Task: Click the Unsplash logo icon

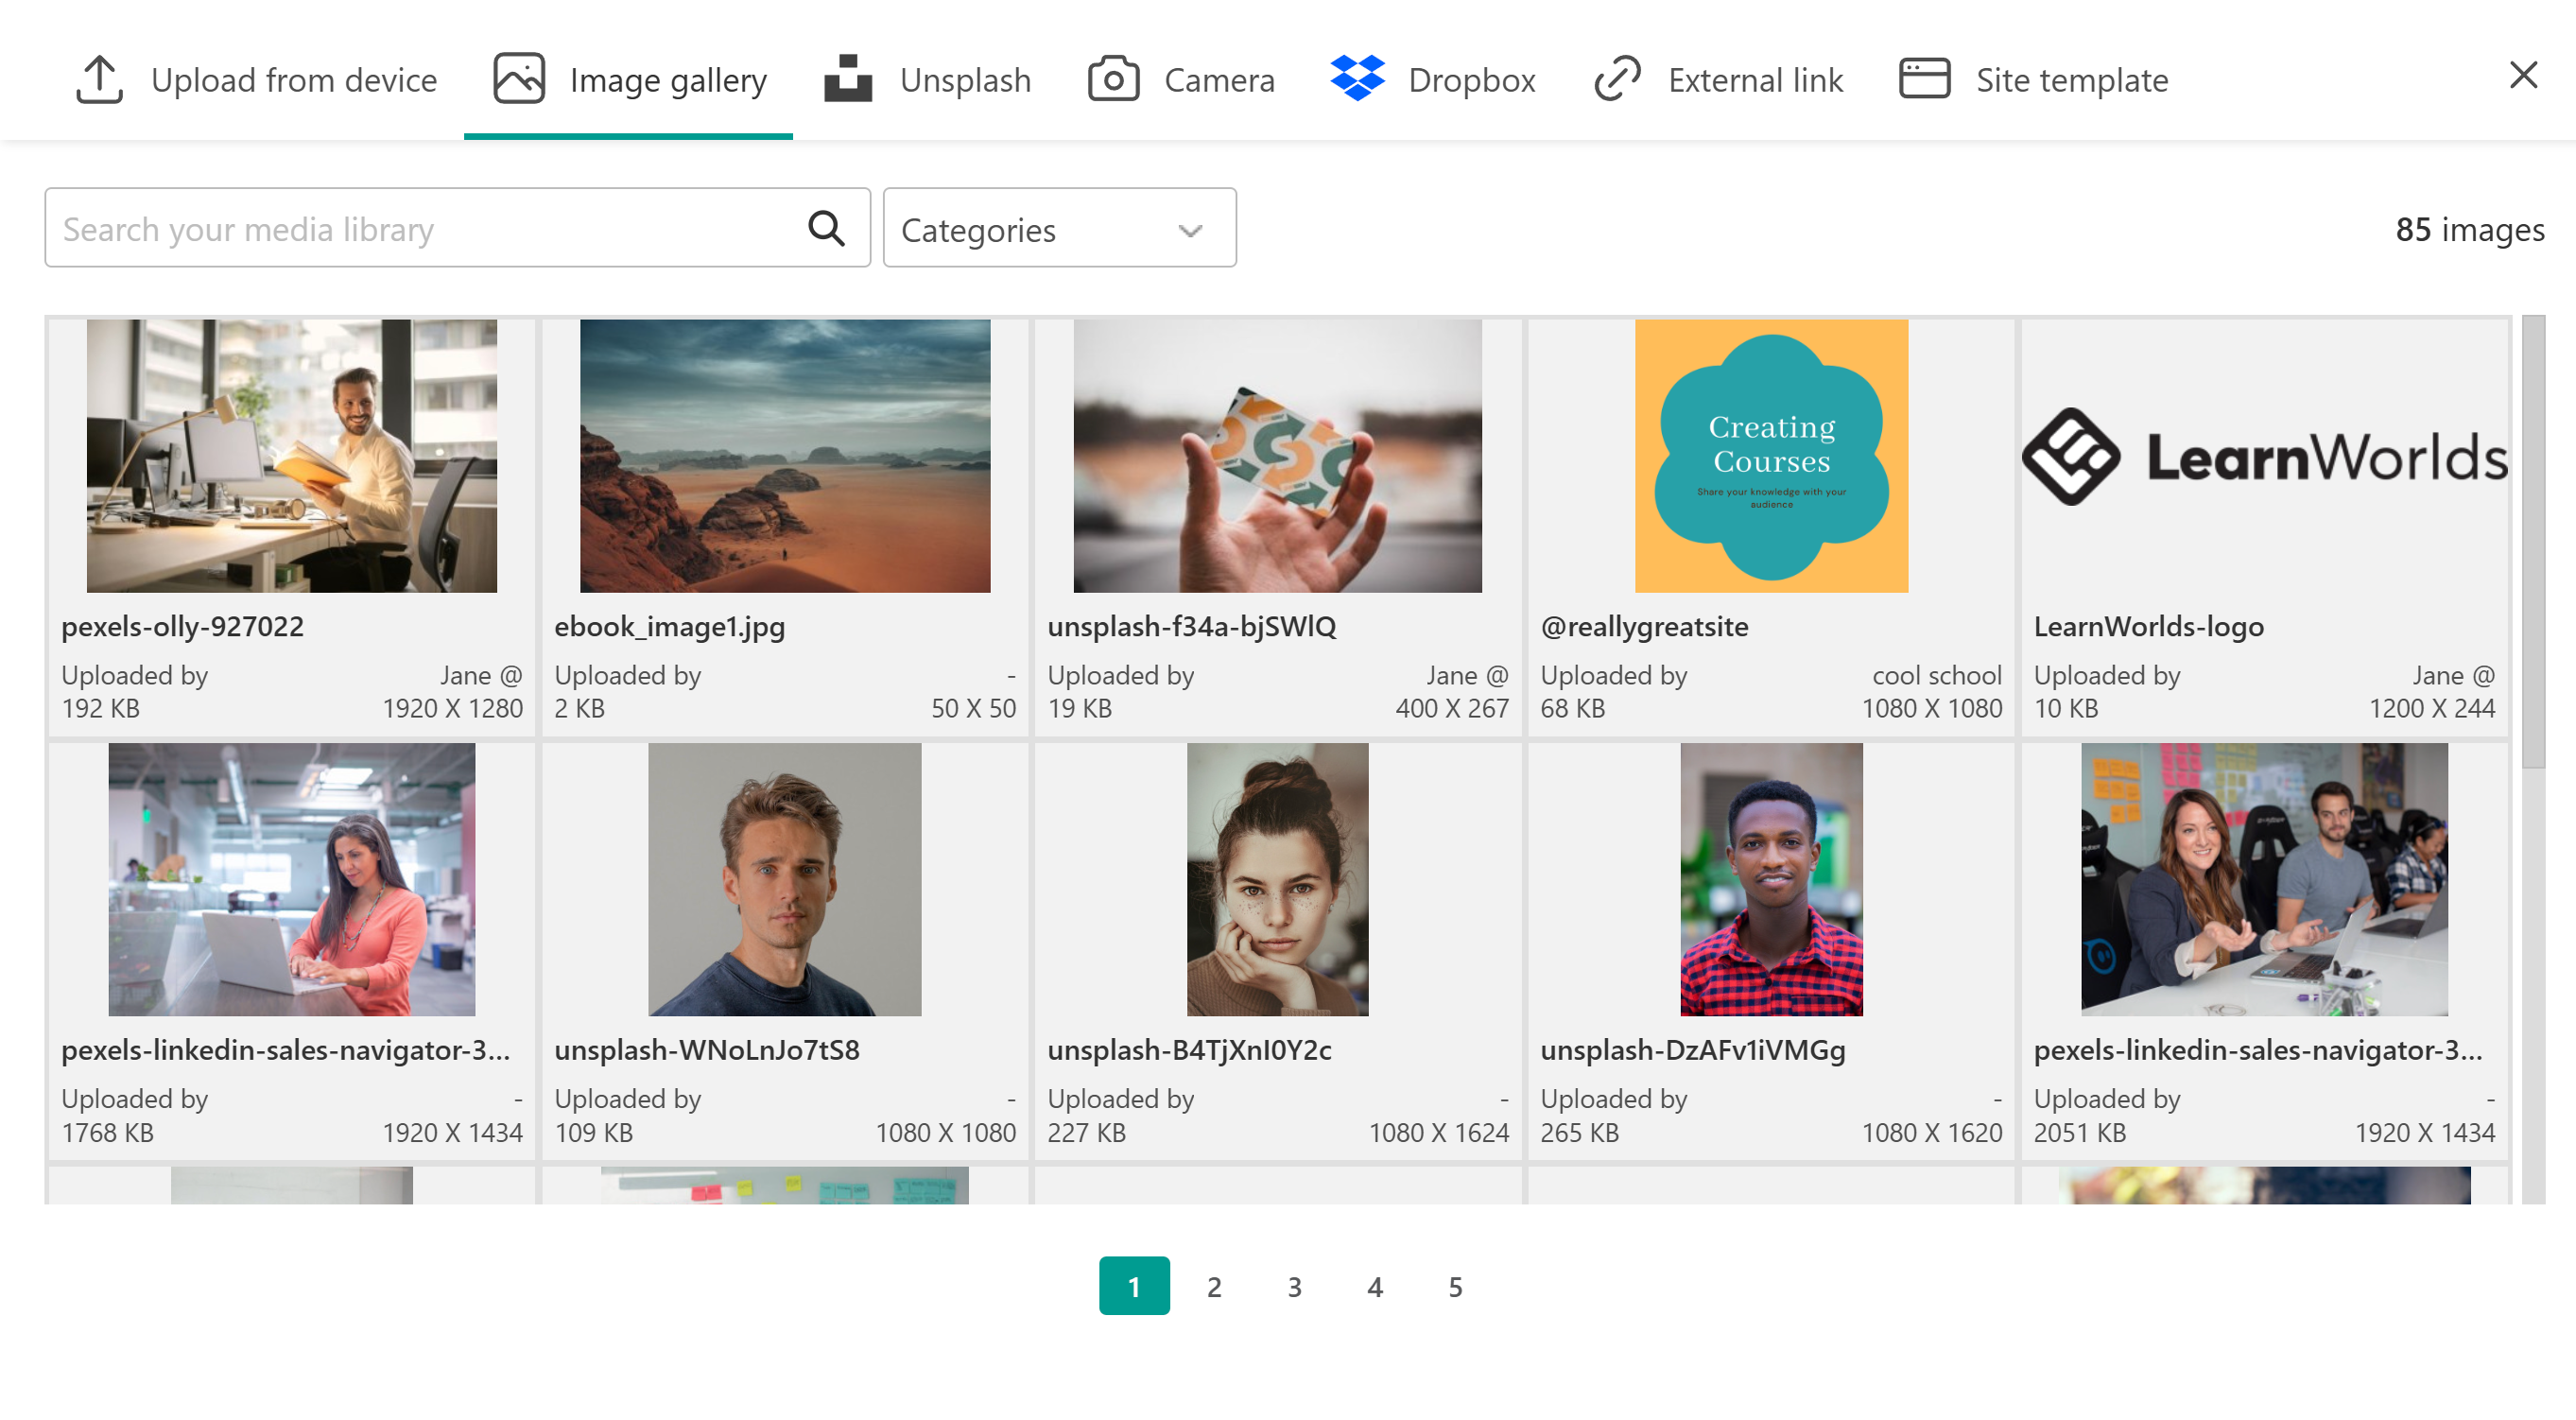Action: tap(847, 79)
